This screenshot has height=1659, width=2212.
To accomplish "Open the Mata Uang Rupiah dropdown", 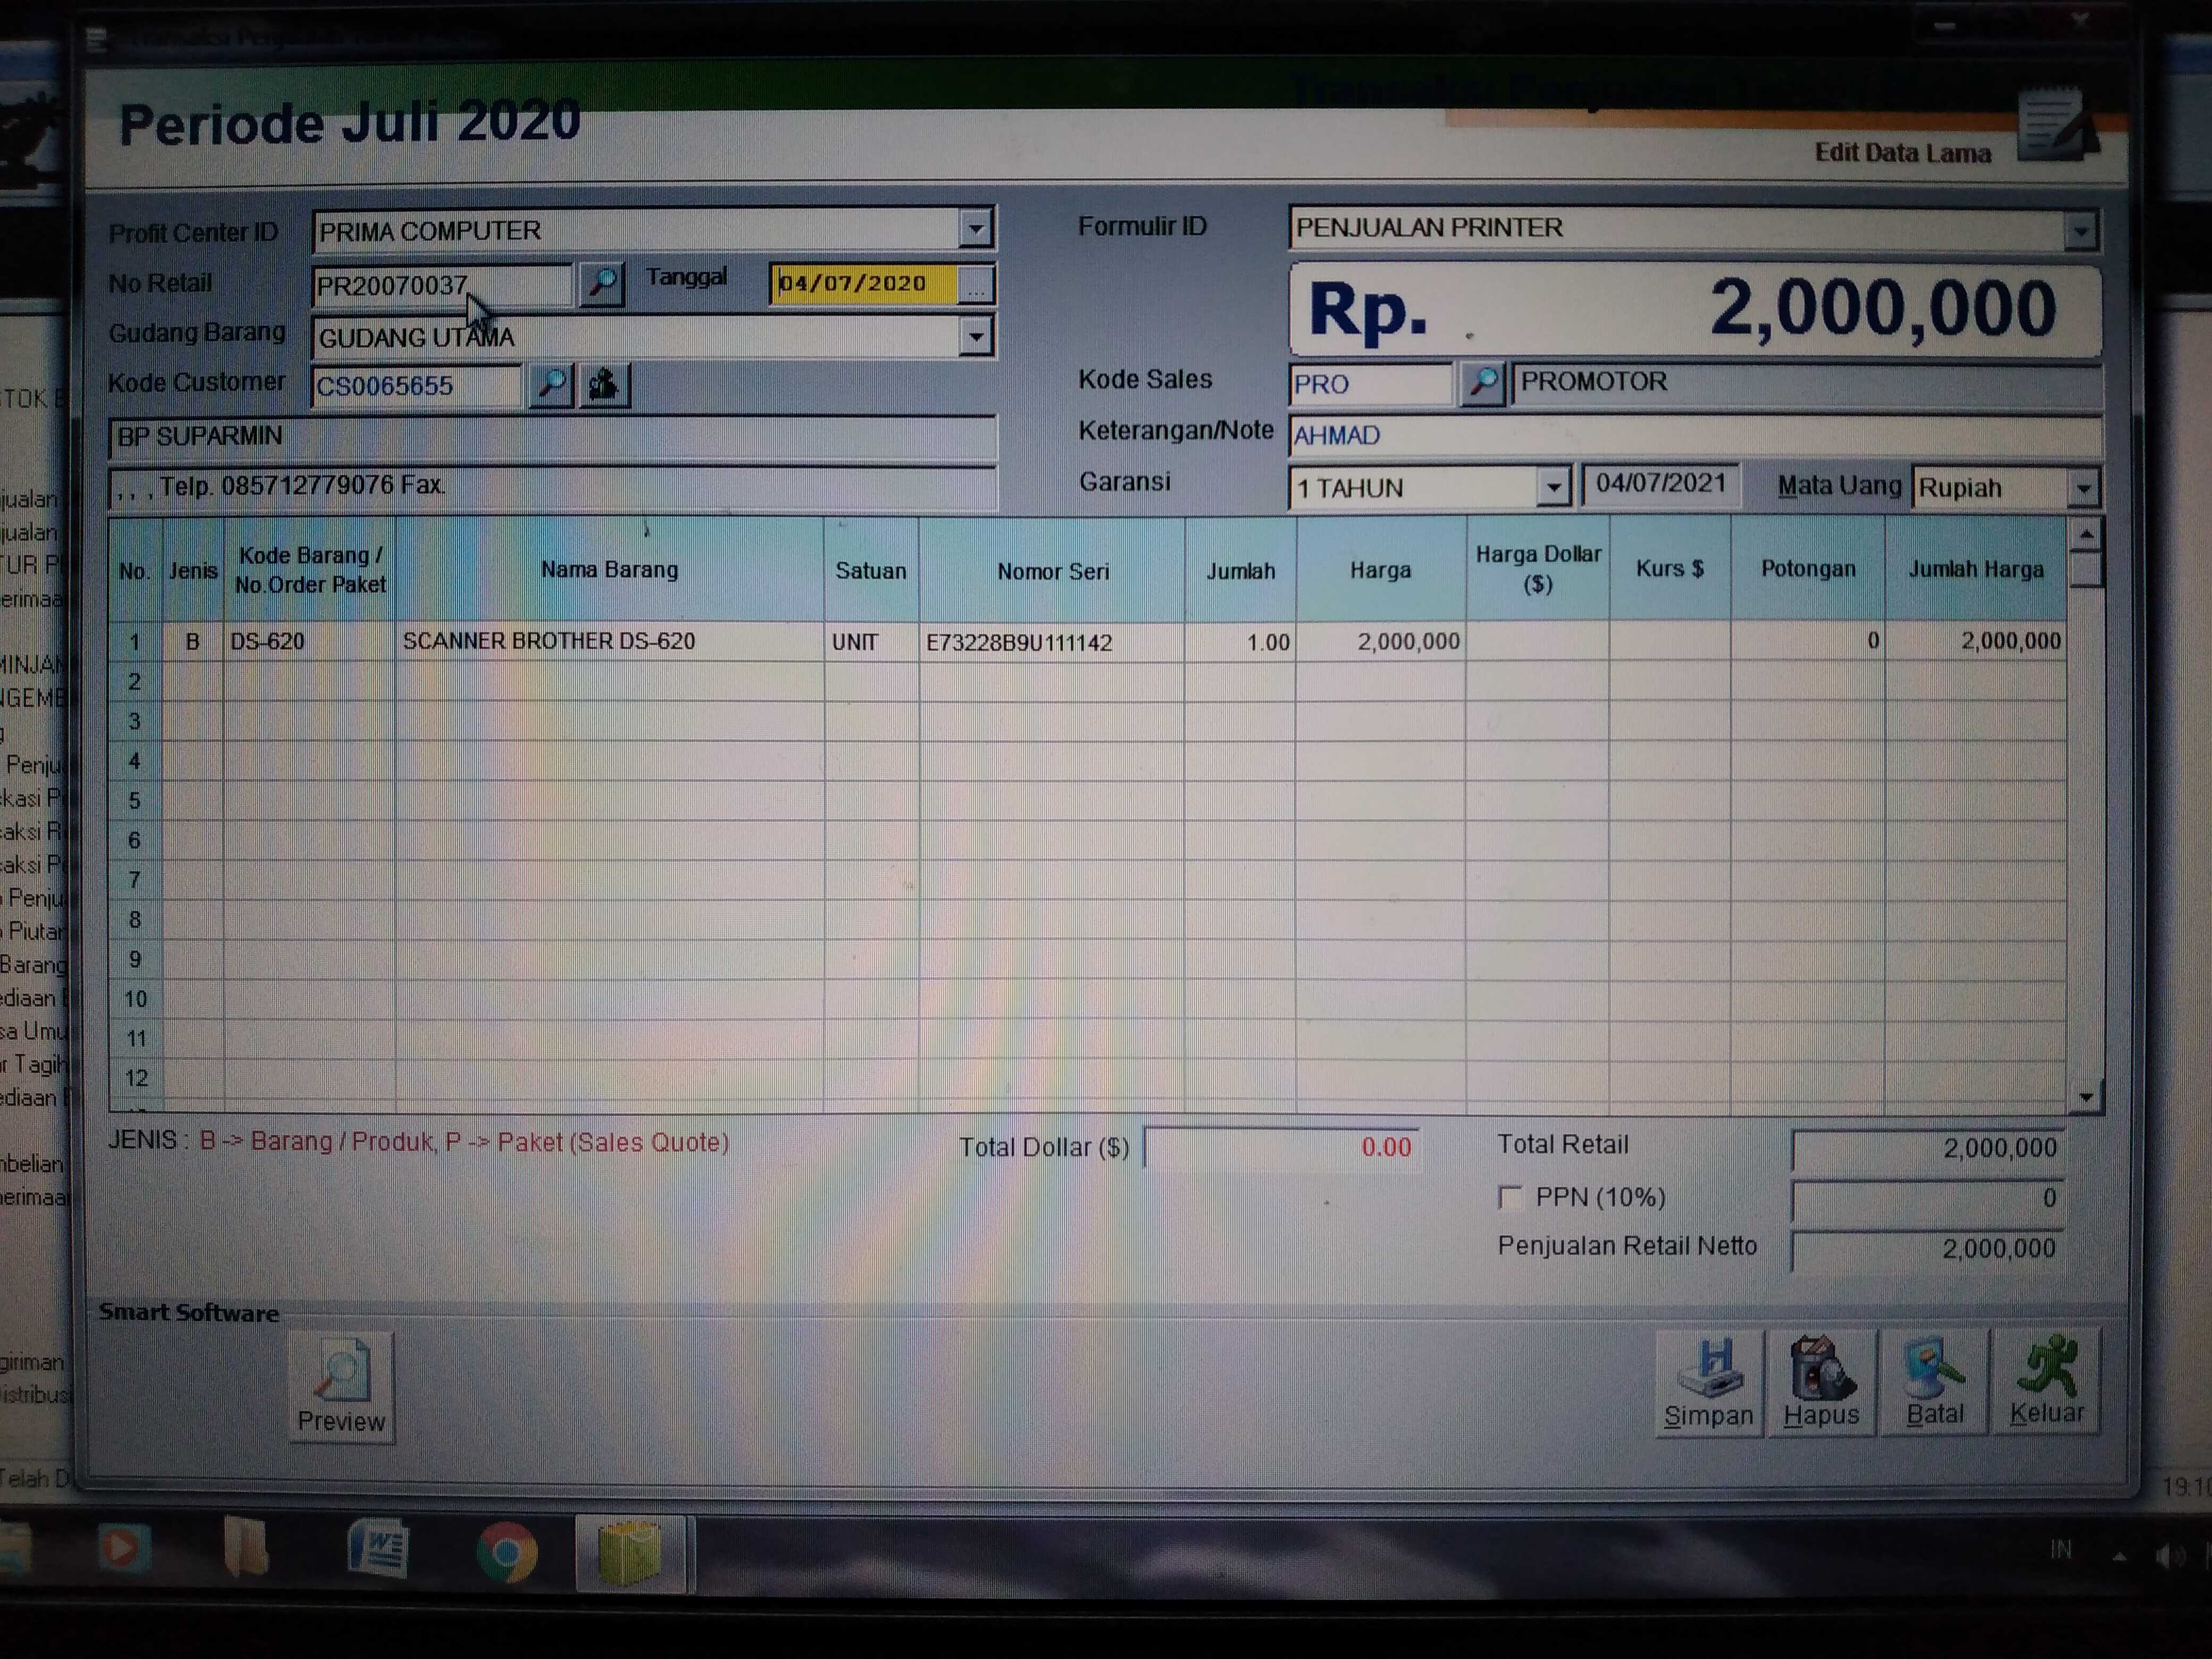I will point(2083,489).
